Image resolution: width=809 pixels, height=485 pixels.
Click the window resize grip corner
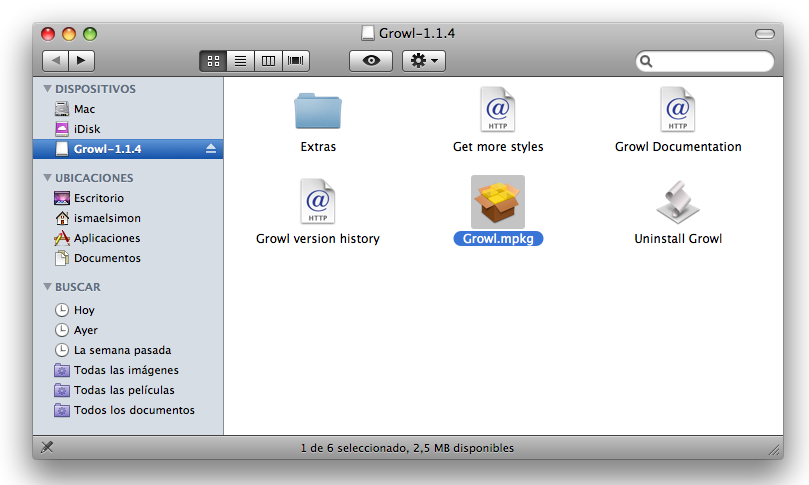[x=774, y=450]
